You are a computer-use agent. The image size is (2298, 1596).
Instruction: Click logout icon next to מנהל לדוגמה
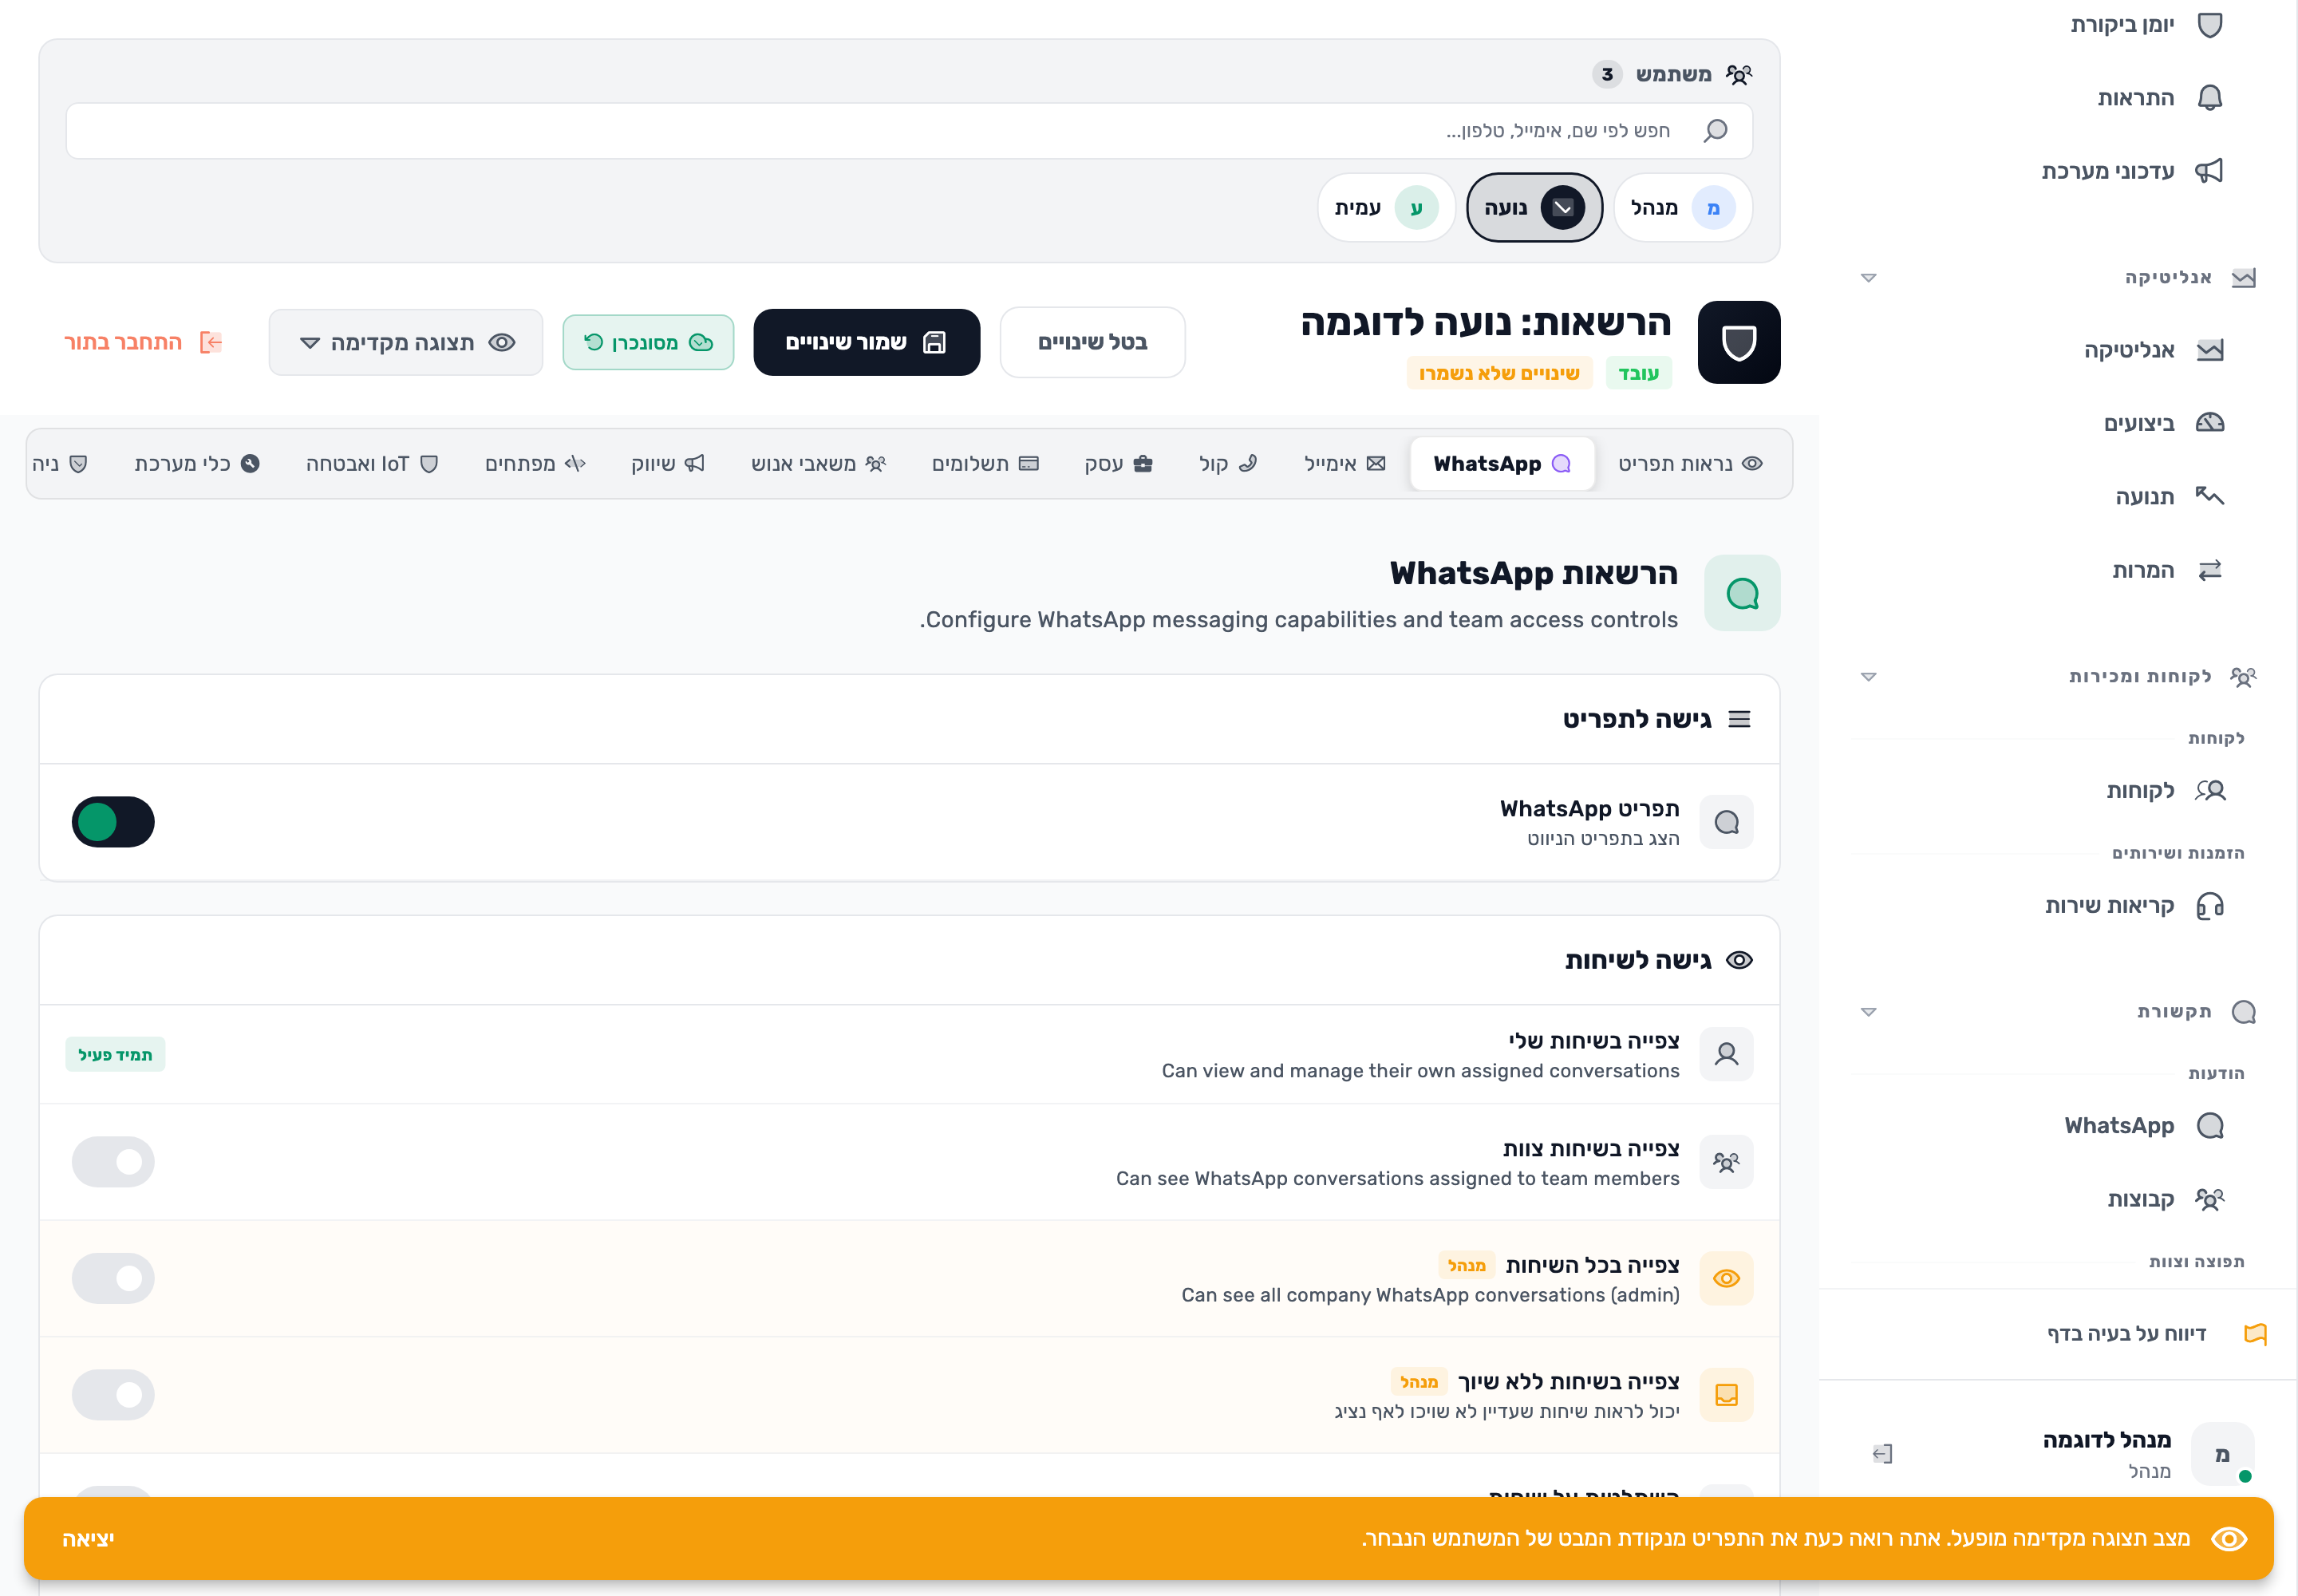point(1882,1454)
